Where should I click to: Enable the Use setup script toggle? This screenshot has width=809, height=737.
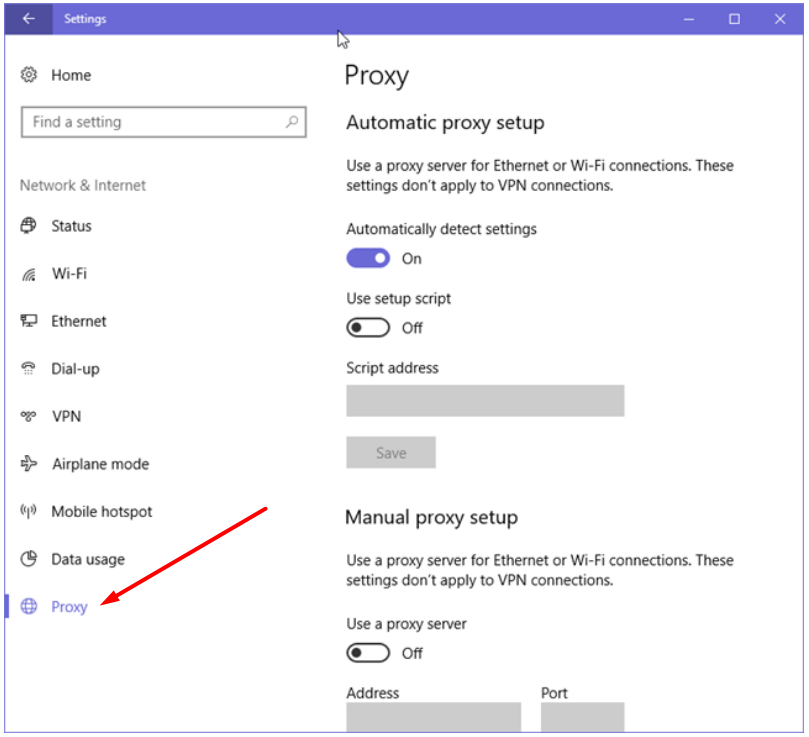click(368, 328)
